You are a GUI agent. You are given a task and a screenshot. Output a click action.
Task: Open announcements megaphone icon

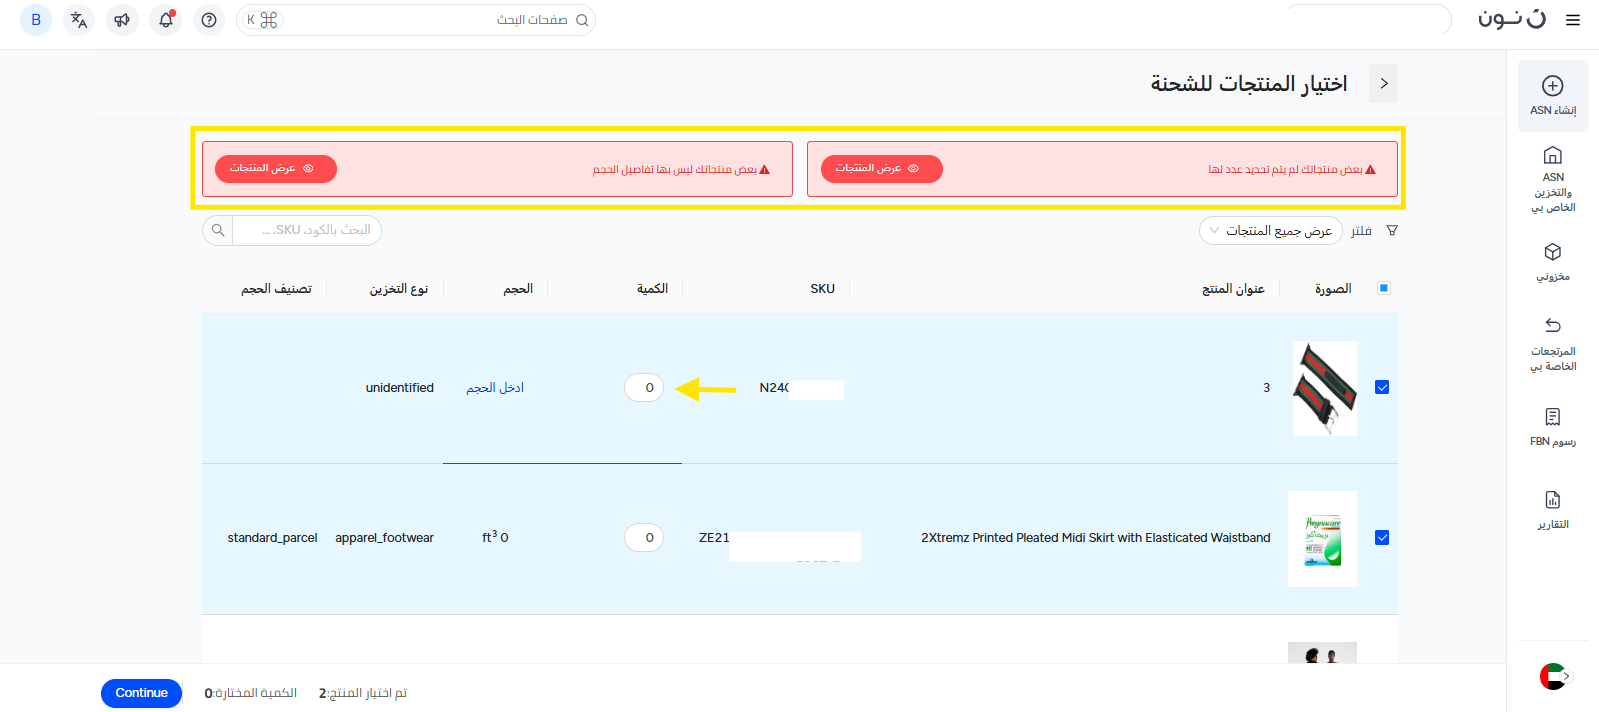[x=122, y=20]
